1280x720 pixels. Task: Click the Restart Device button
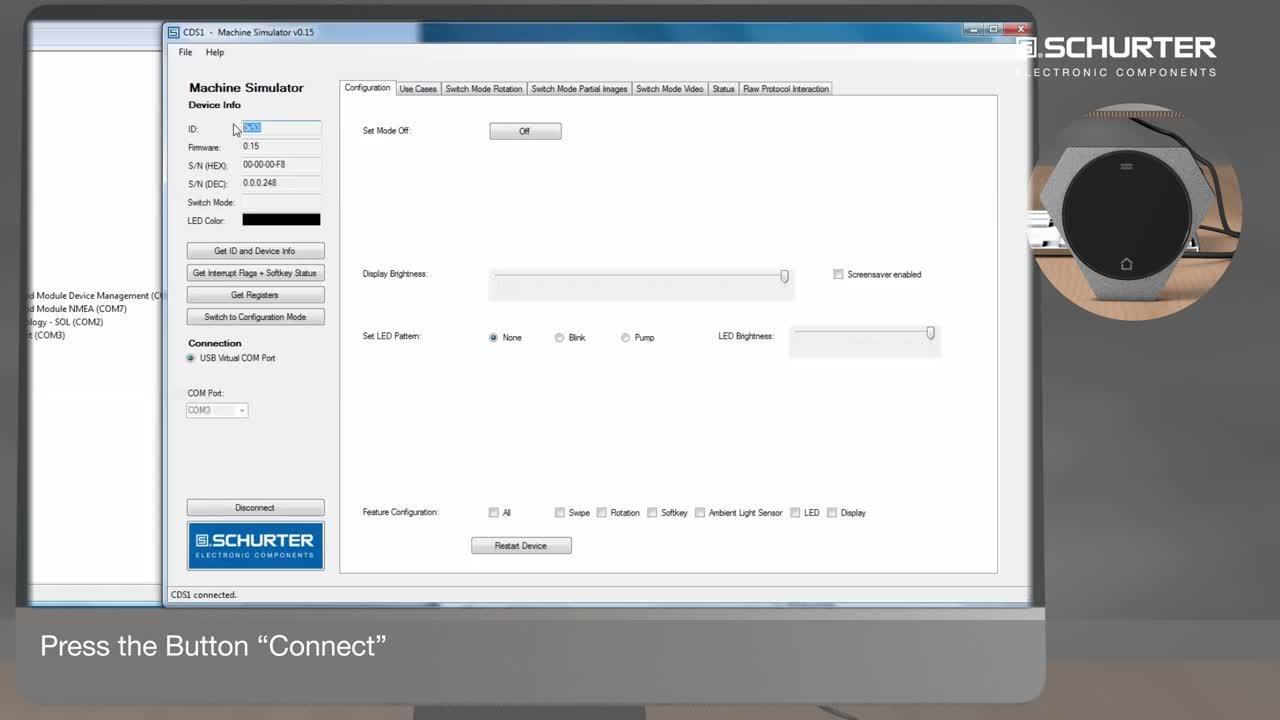point(521,546)
